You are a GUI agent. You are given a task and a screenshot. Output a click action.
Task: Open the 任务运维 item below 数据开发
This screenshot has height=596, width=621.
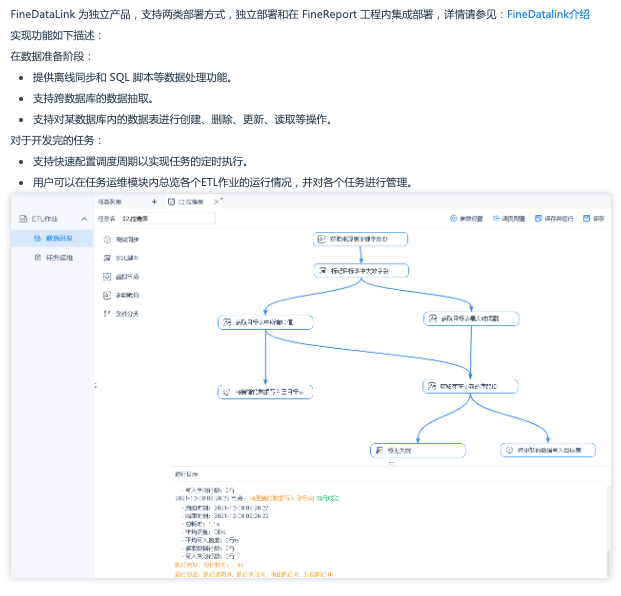point(54,258)
